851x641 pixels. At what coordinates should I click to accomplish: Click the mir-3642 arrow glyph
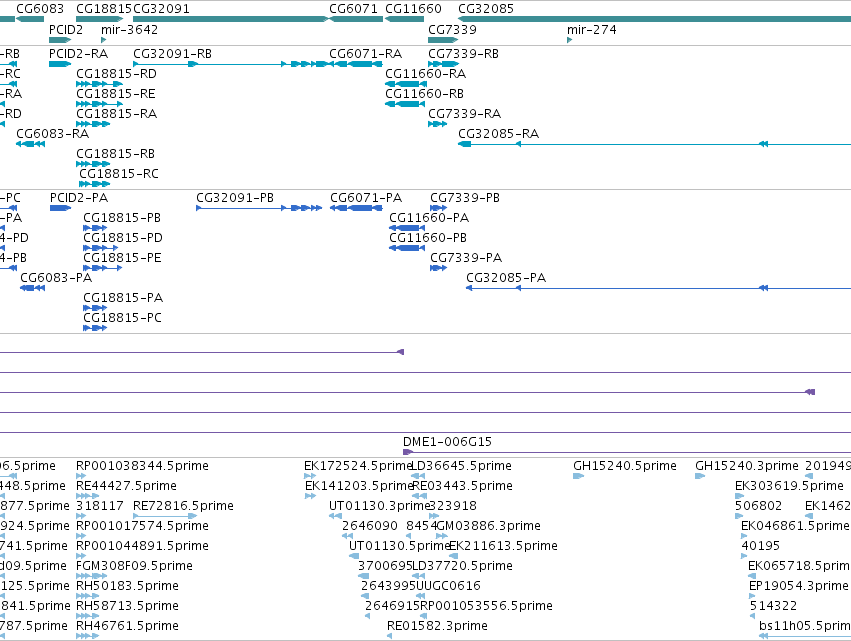(104, 40)
